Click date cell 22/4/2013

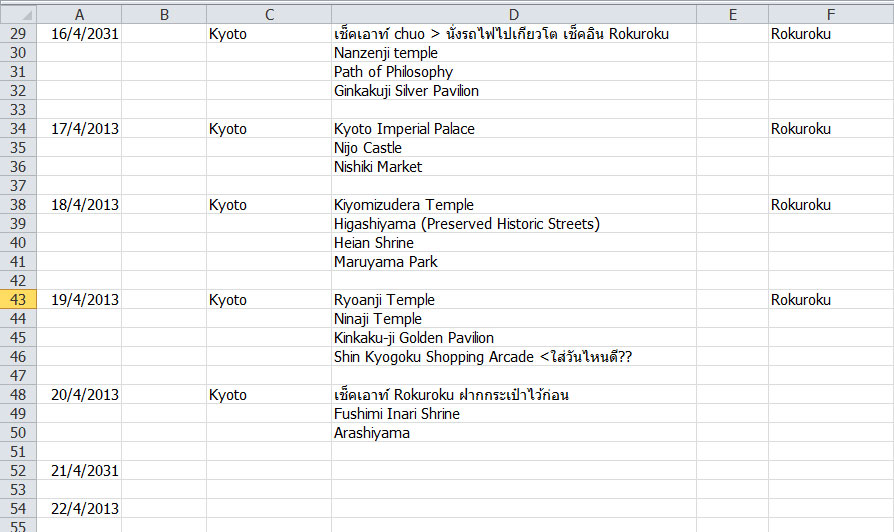(x=79, y=509)
